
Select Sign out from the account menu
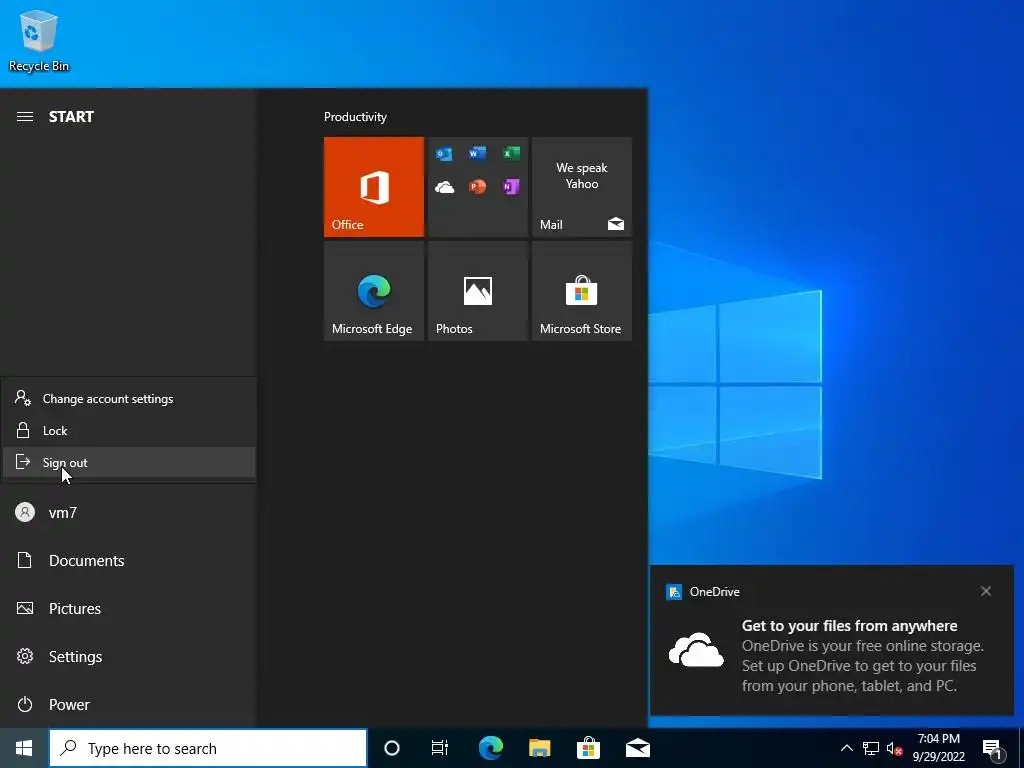tap(129, 462)
